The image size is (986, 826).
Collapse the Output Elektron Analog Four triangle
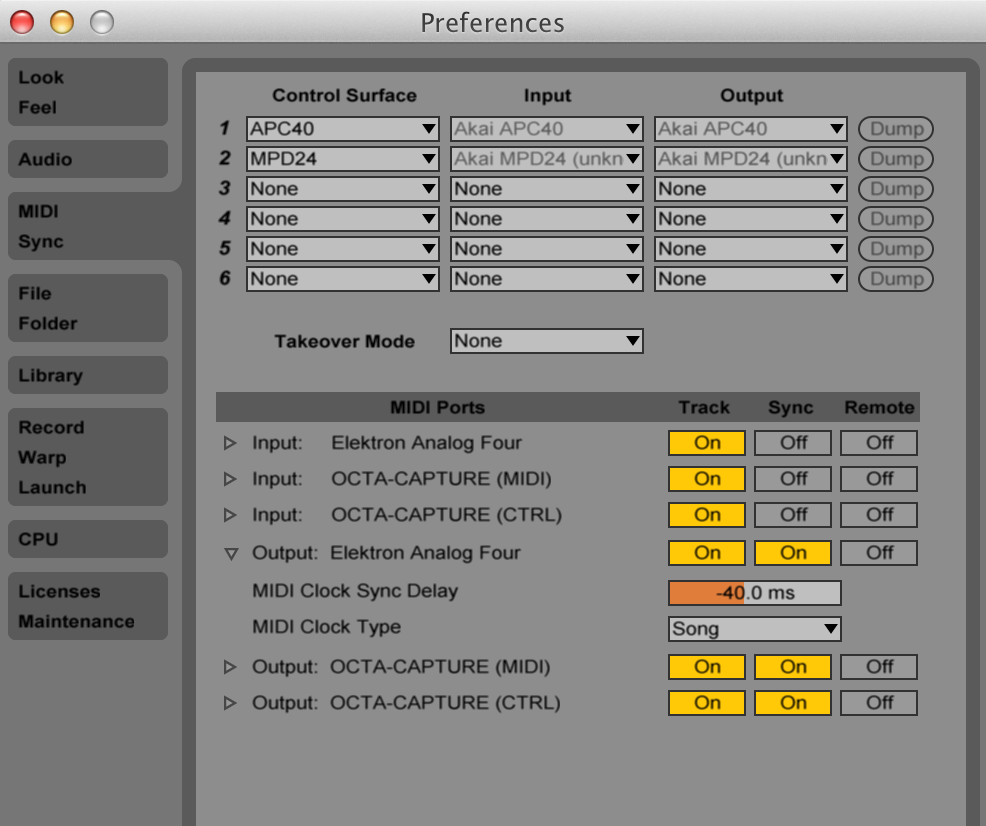[x=230, y=553]
